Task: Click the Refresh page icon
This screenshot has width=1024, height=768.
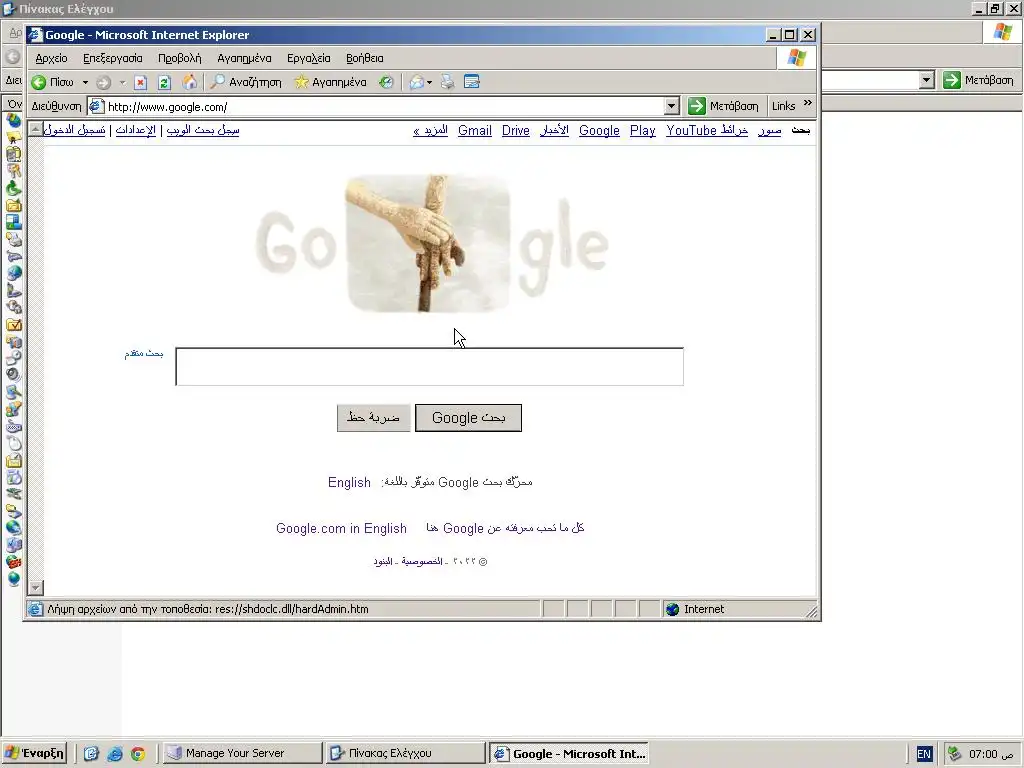Action: pos(165,82)
